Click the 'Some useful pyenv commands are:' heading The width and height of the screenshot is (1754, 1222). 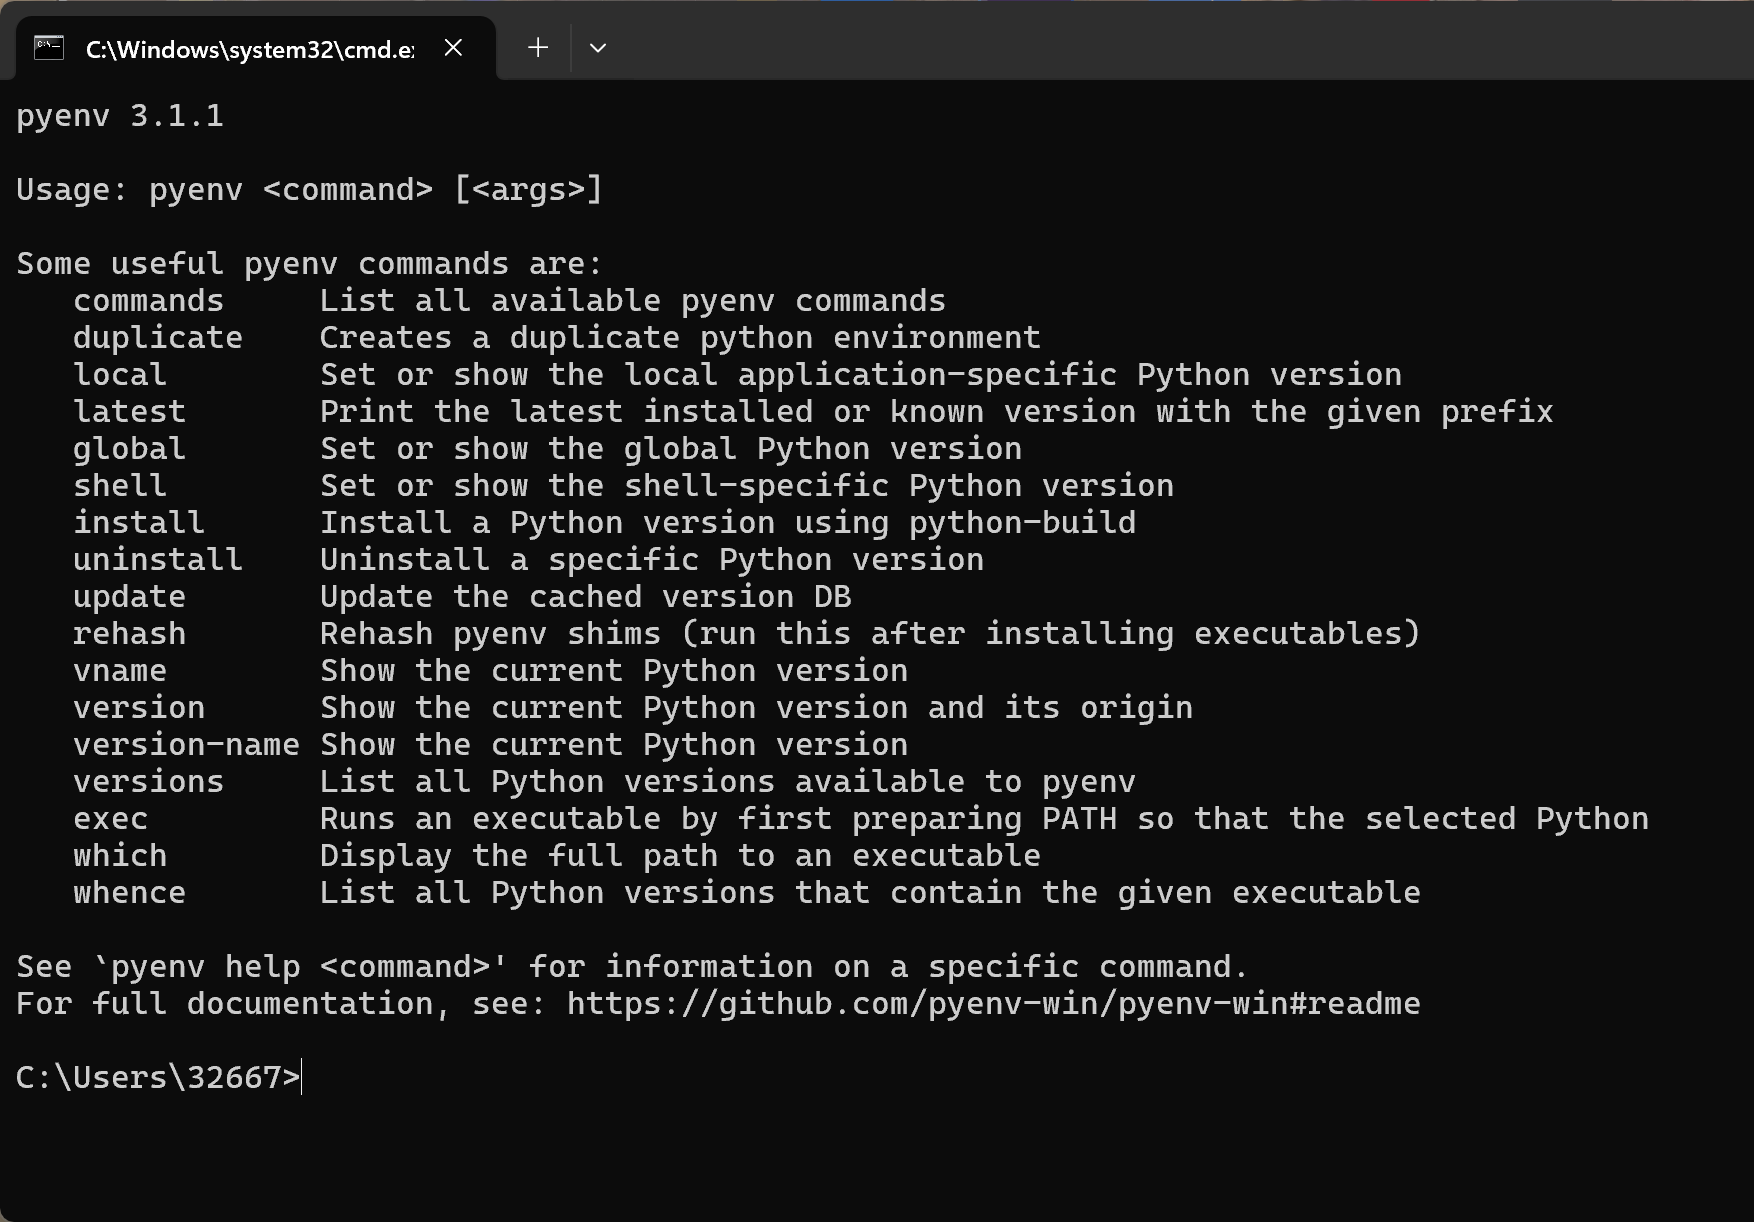(310, 264)
